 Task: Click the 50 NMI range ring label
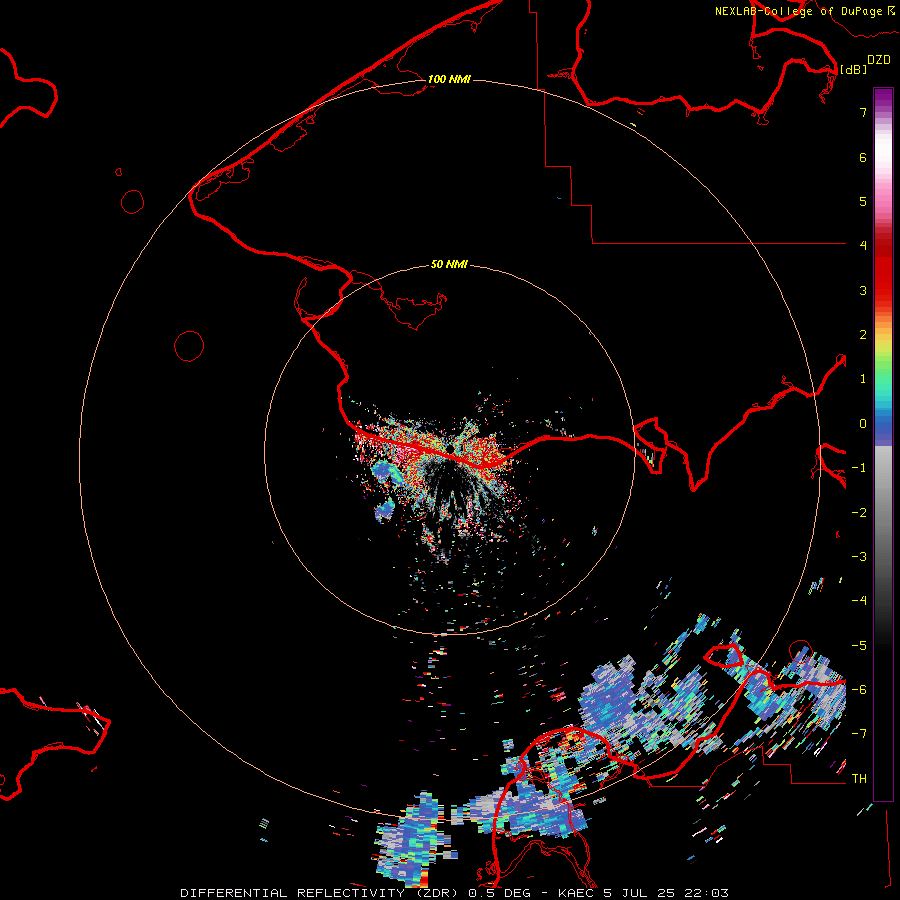tap(449, 264)
